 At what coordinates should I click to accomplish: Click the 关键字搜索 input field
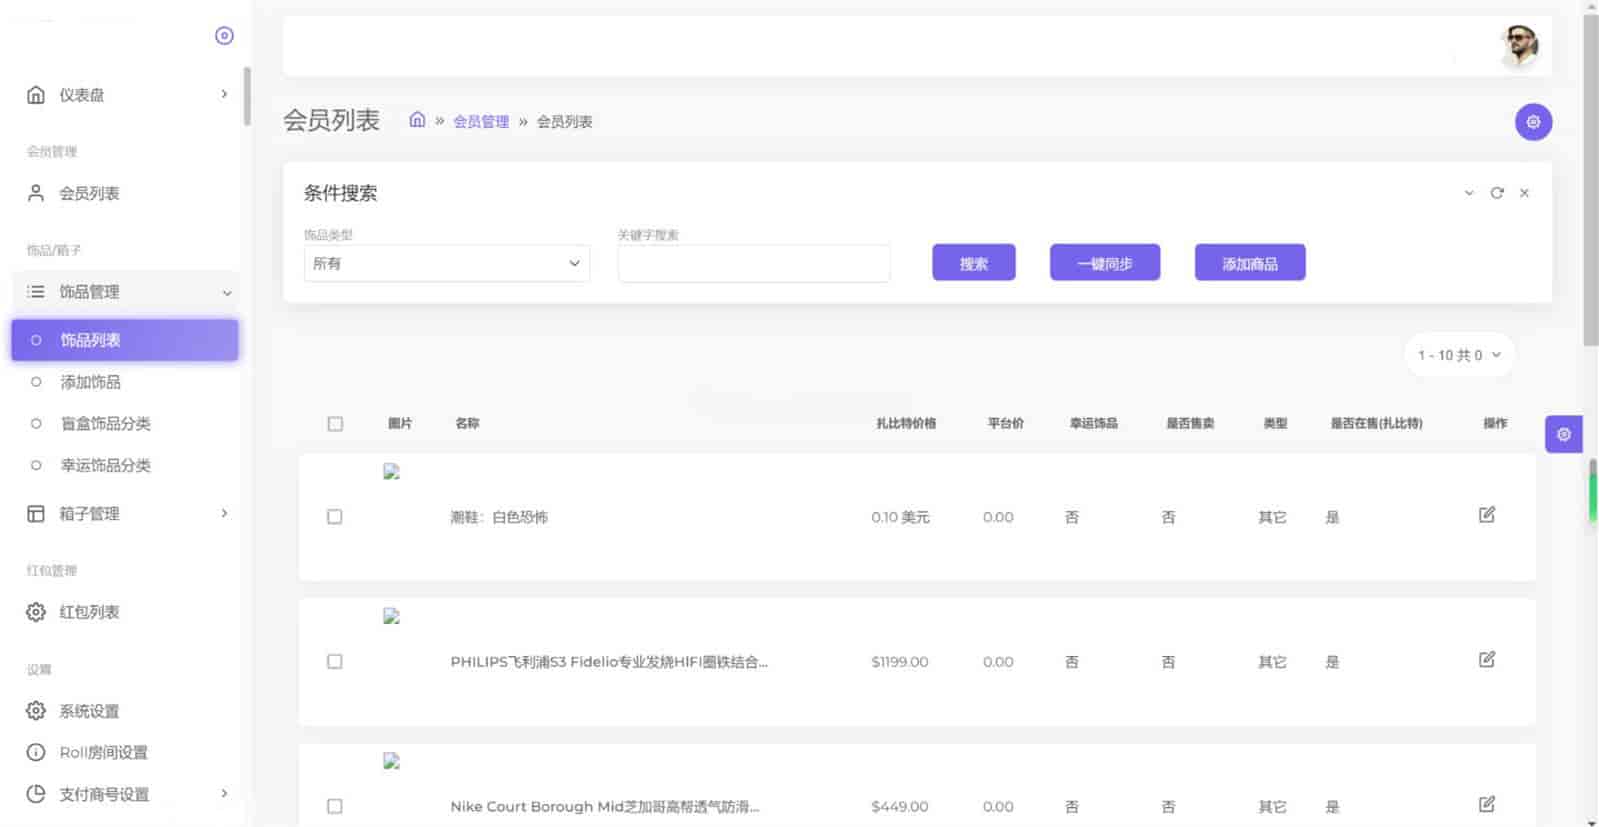tap(753, 264)
